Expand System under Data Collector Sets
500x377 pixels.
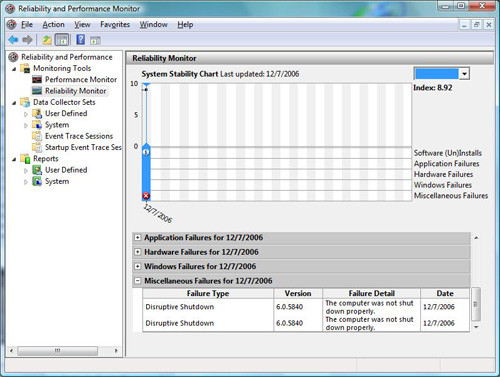(26, 125)
